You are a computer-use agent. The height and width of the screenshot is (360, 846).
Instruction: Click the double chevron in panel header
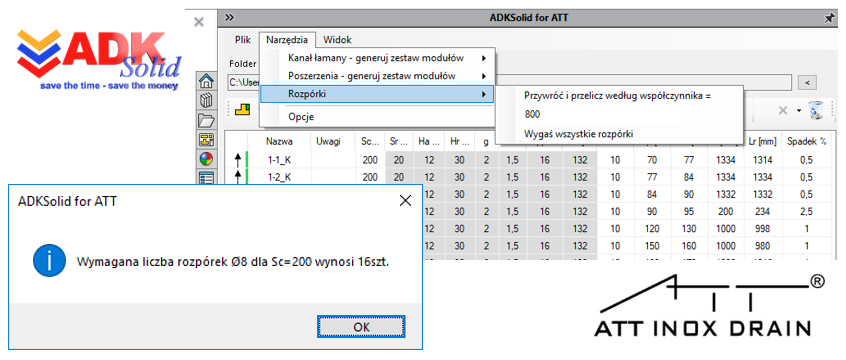click(229, 18)
